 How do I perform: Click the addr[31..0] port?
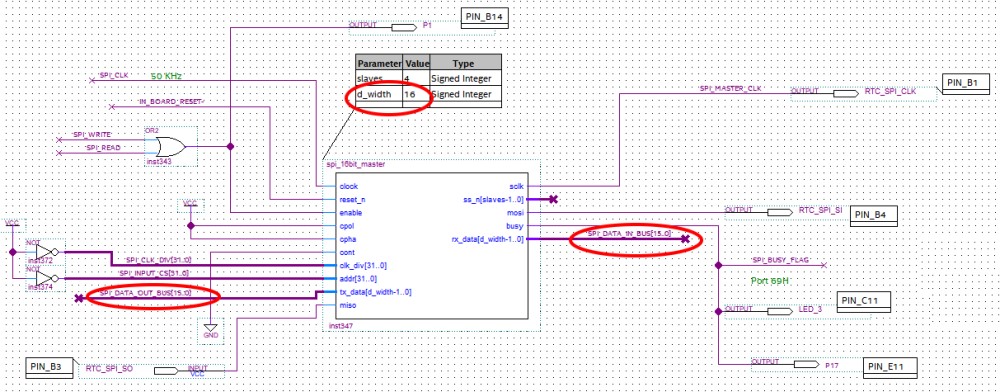pyautogui.click(x=359, y=279)
